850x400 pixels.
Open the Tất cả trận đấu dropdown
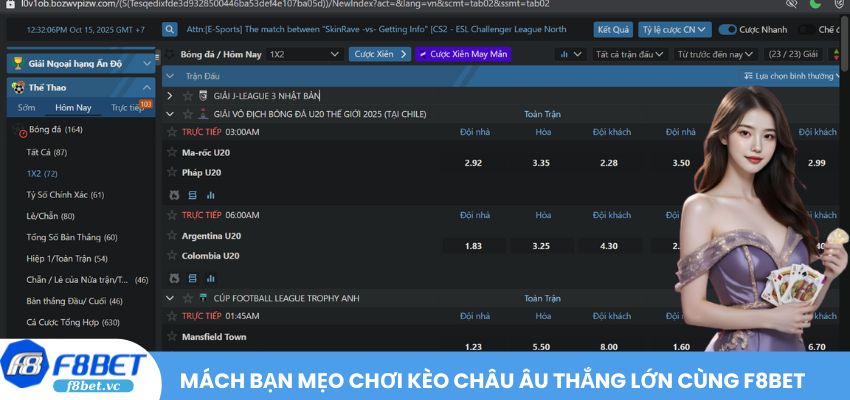[x=629, y=54]
